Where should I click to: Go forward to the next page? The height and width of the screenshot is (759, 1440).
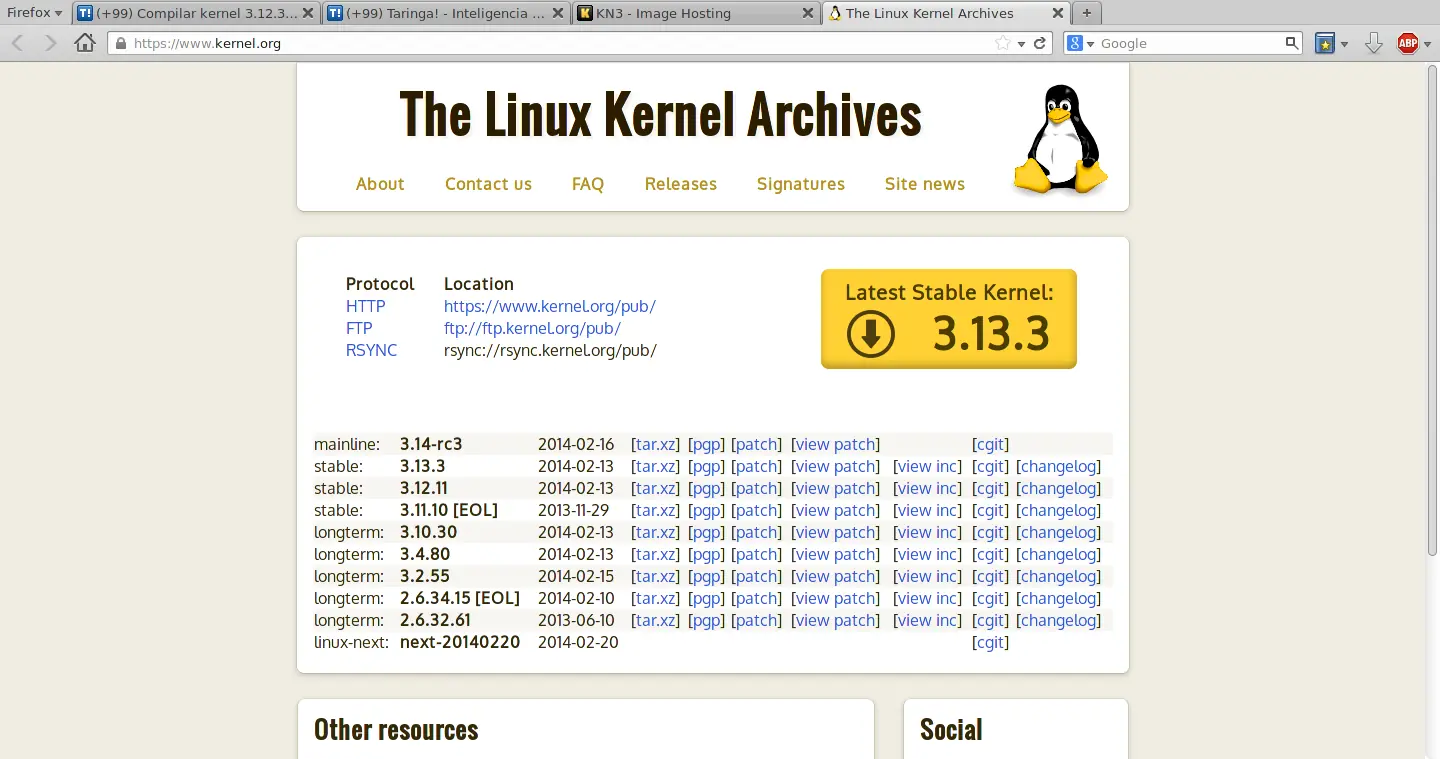pyautogui.click(x=50, y=43)
